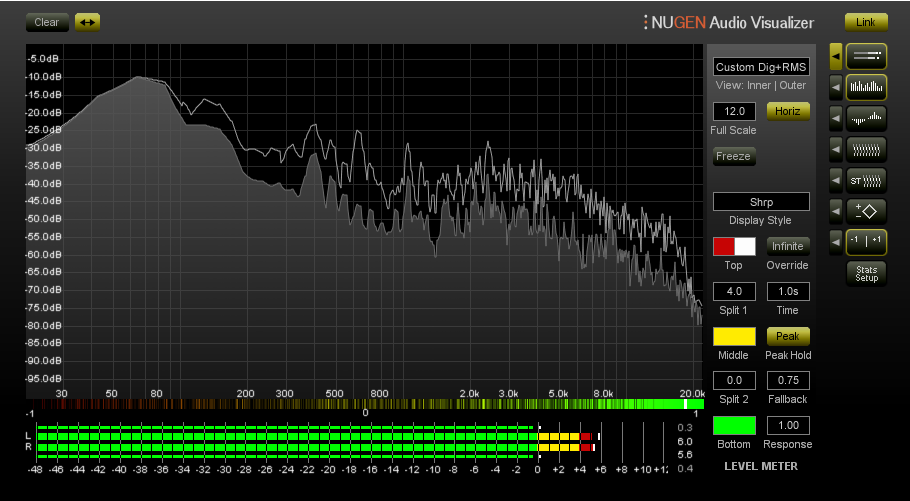Open the Custom Dig+RMS preset dropdown

tap(761, 67)
